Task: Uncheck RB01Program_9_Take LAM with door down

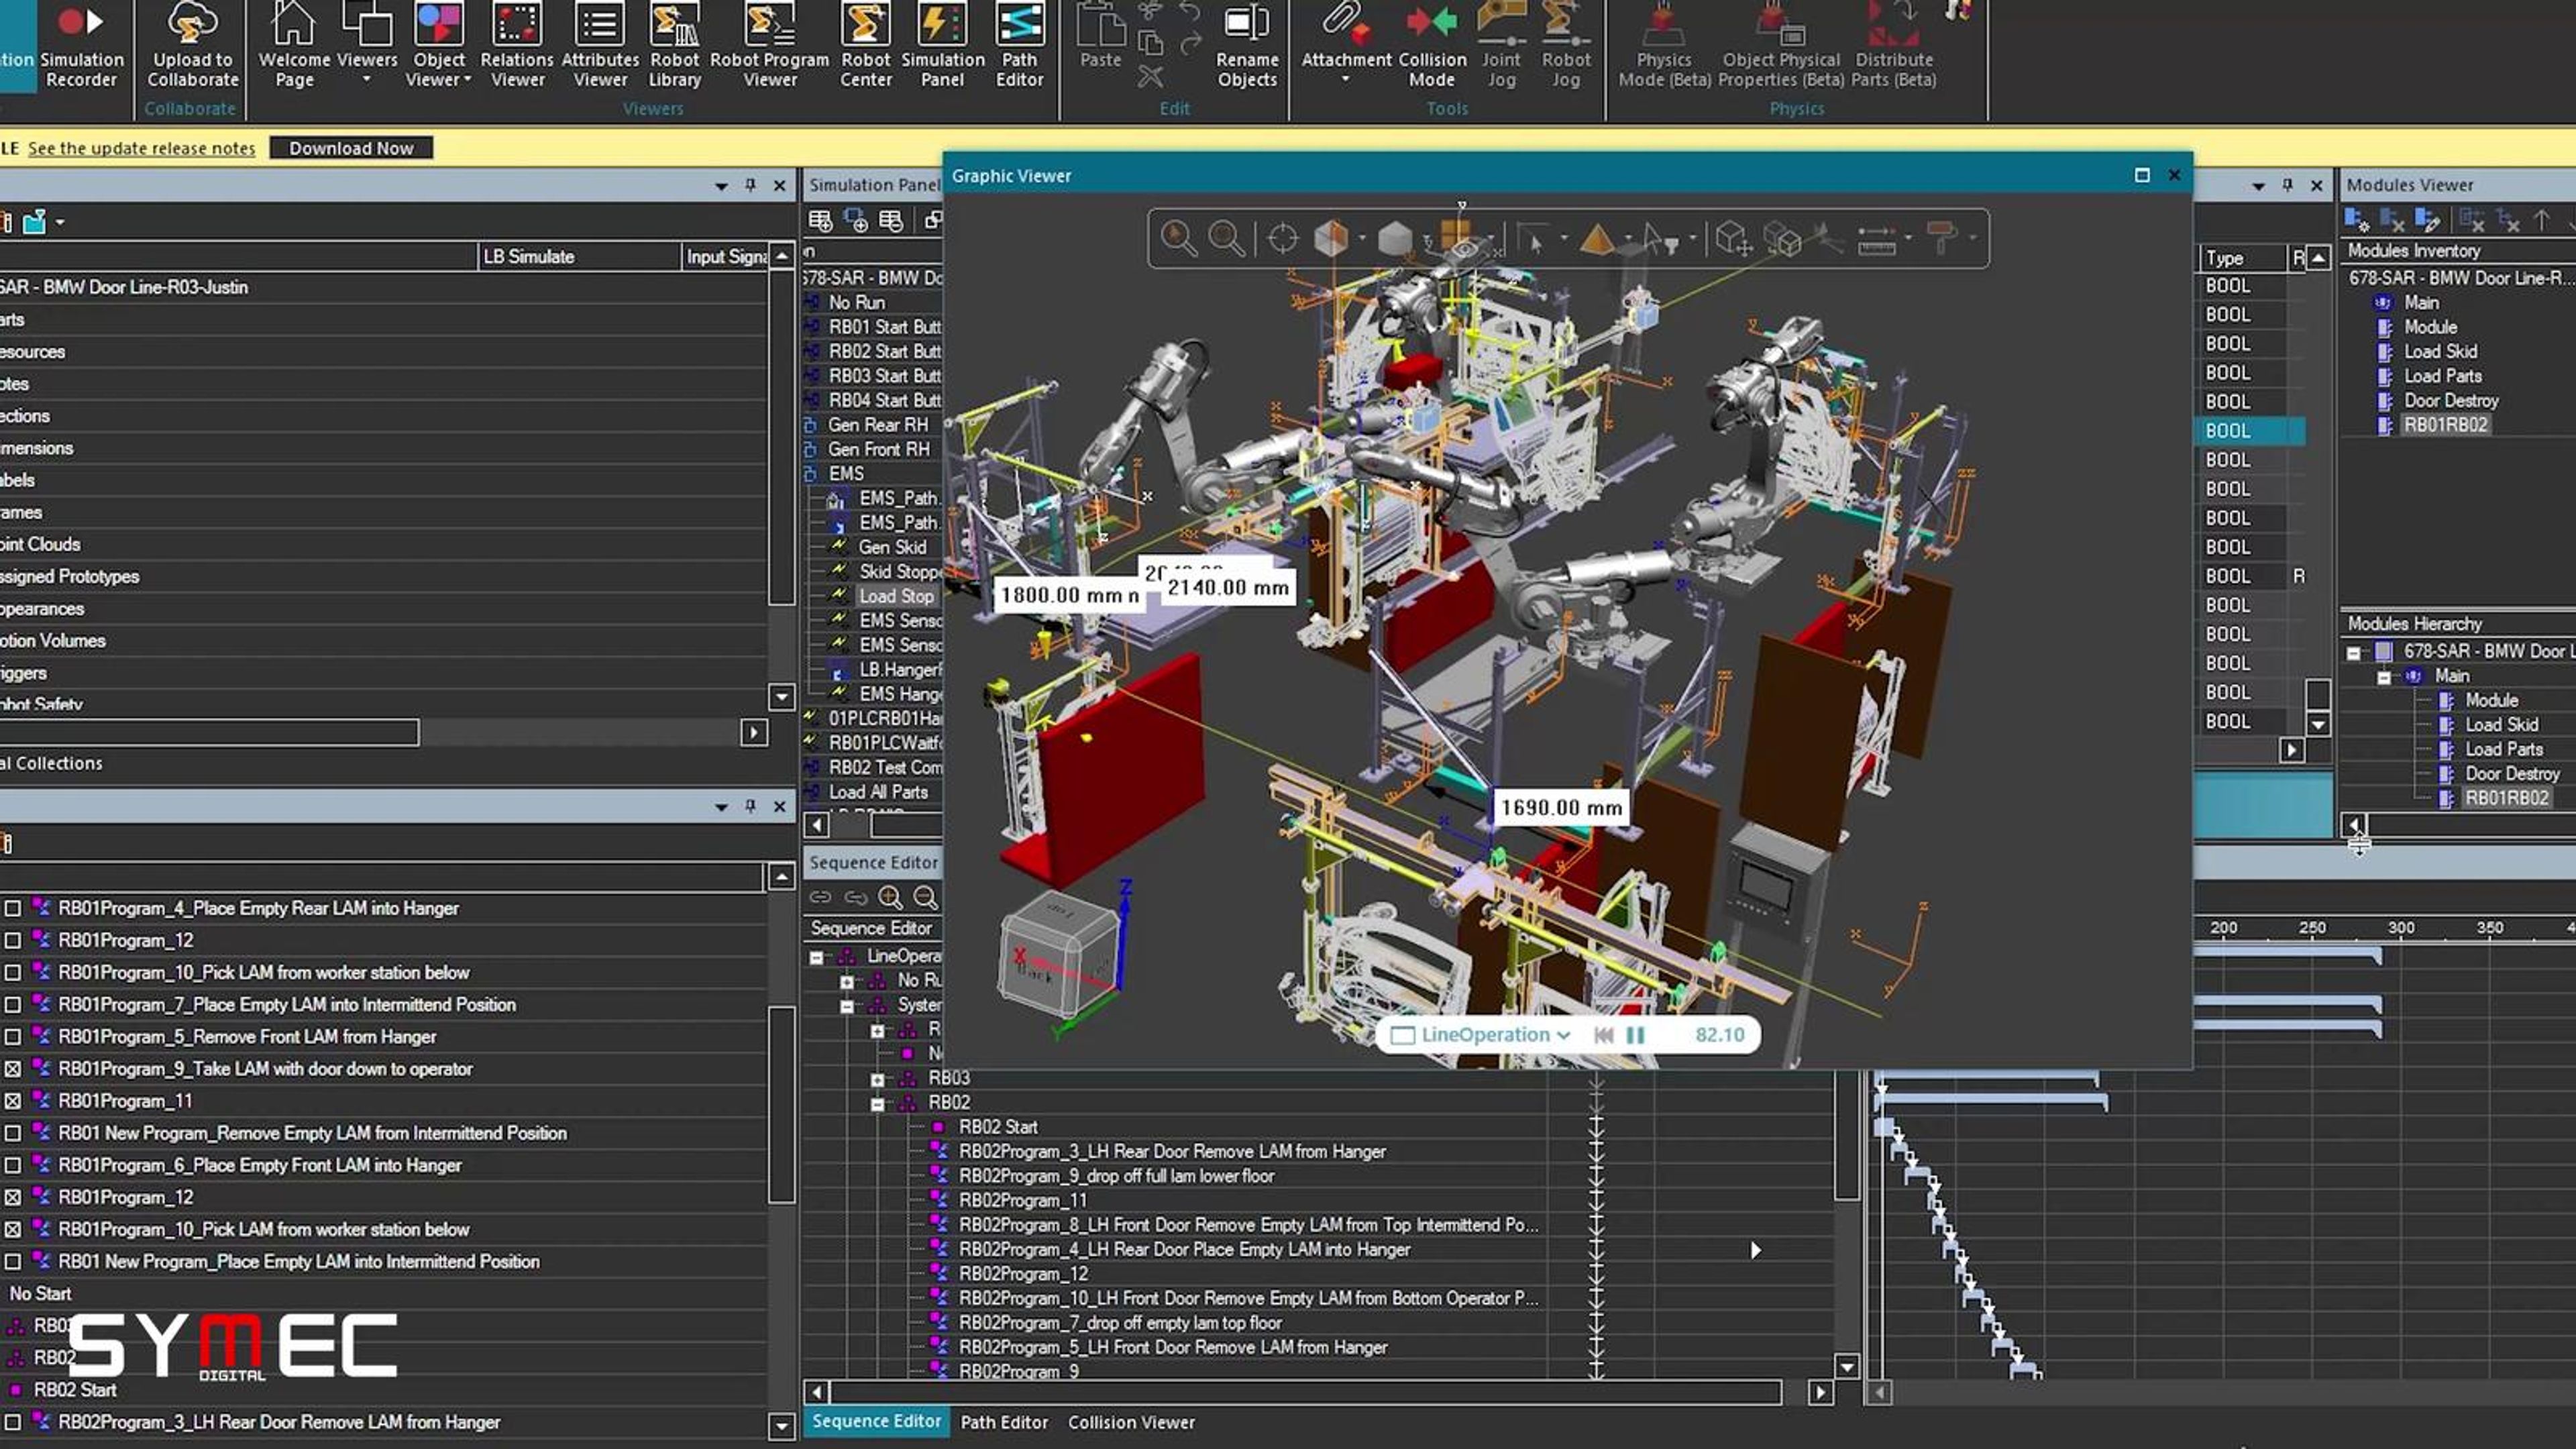Action: [13, 1069]
